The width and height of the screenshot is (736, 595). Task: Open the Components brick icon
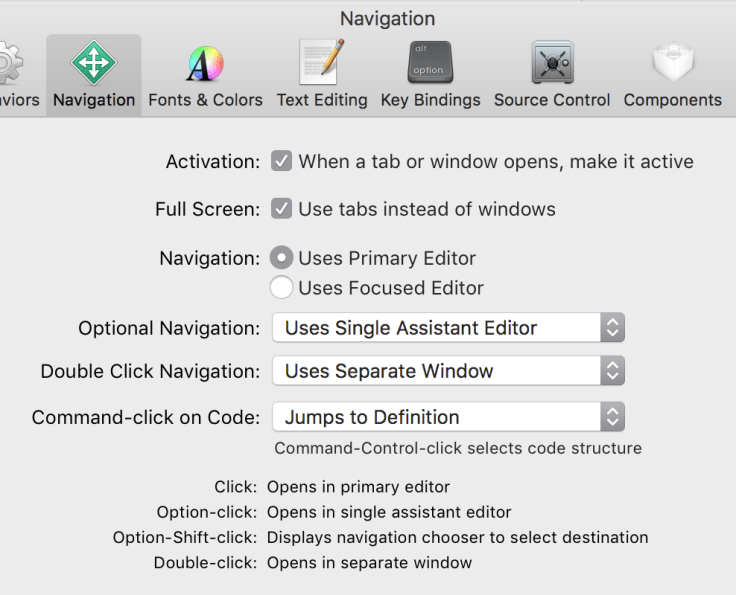672,64
